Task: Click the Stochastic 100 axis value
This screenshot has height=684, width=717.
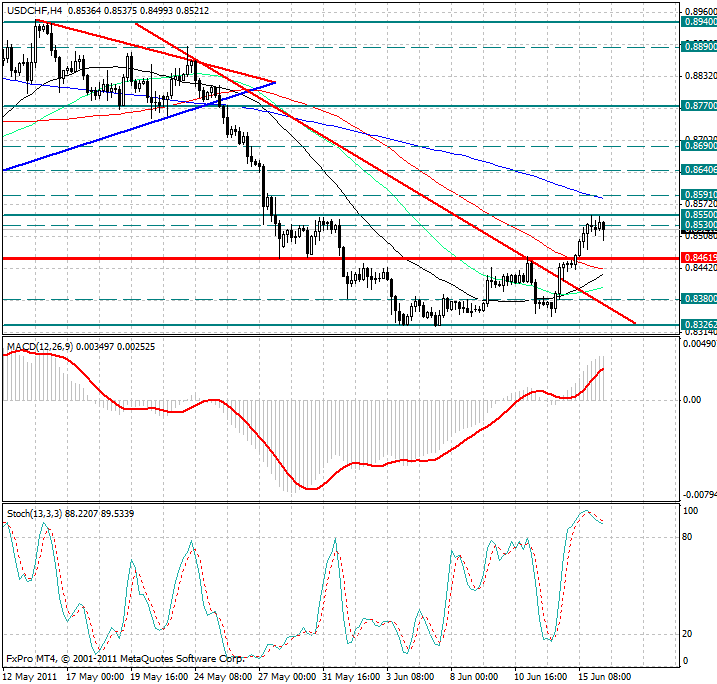Action: [x=690, y=511]
